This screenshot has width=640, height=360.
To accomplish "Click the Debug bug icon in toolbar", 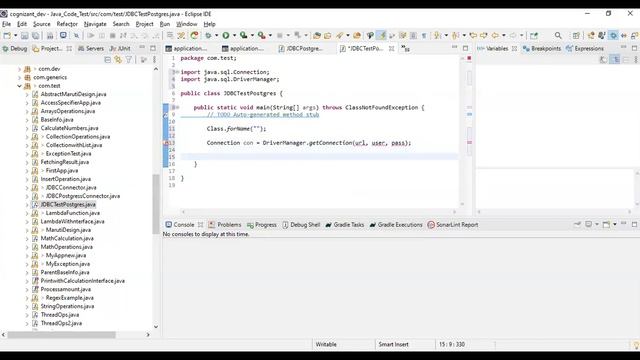I will pyautogui.click(x=208, y=36).
